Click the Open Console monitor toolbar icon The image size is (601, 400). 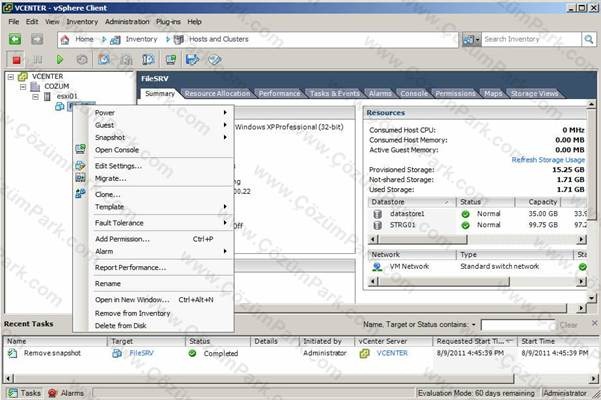click(171, 60)
